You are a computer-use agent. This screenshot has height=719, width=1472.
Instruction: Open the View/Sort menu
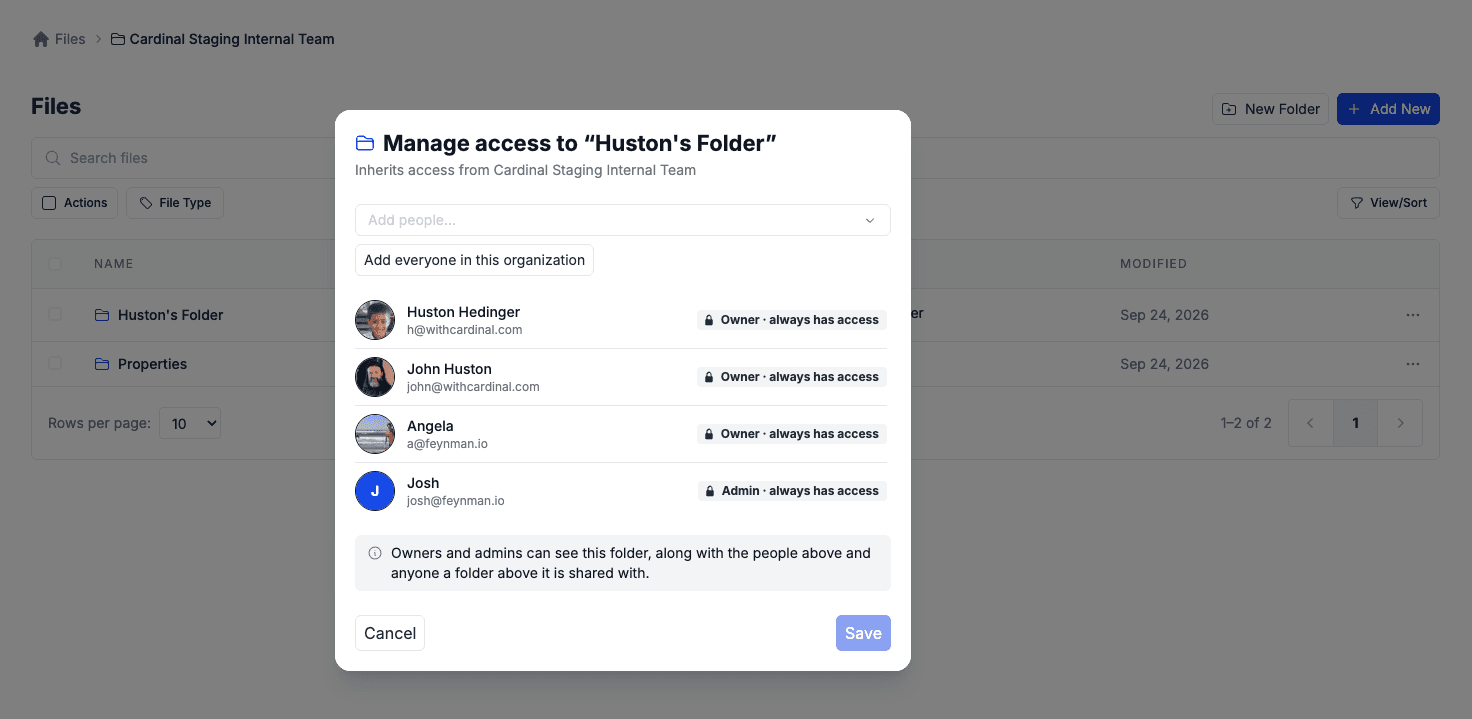tap(1388, 203)
